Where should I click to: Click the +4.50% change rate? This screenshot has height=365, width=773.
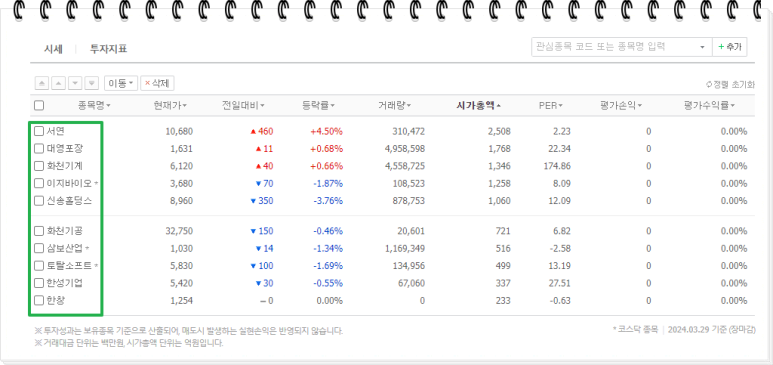(x=326, y=132)
